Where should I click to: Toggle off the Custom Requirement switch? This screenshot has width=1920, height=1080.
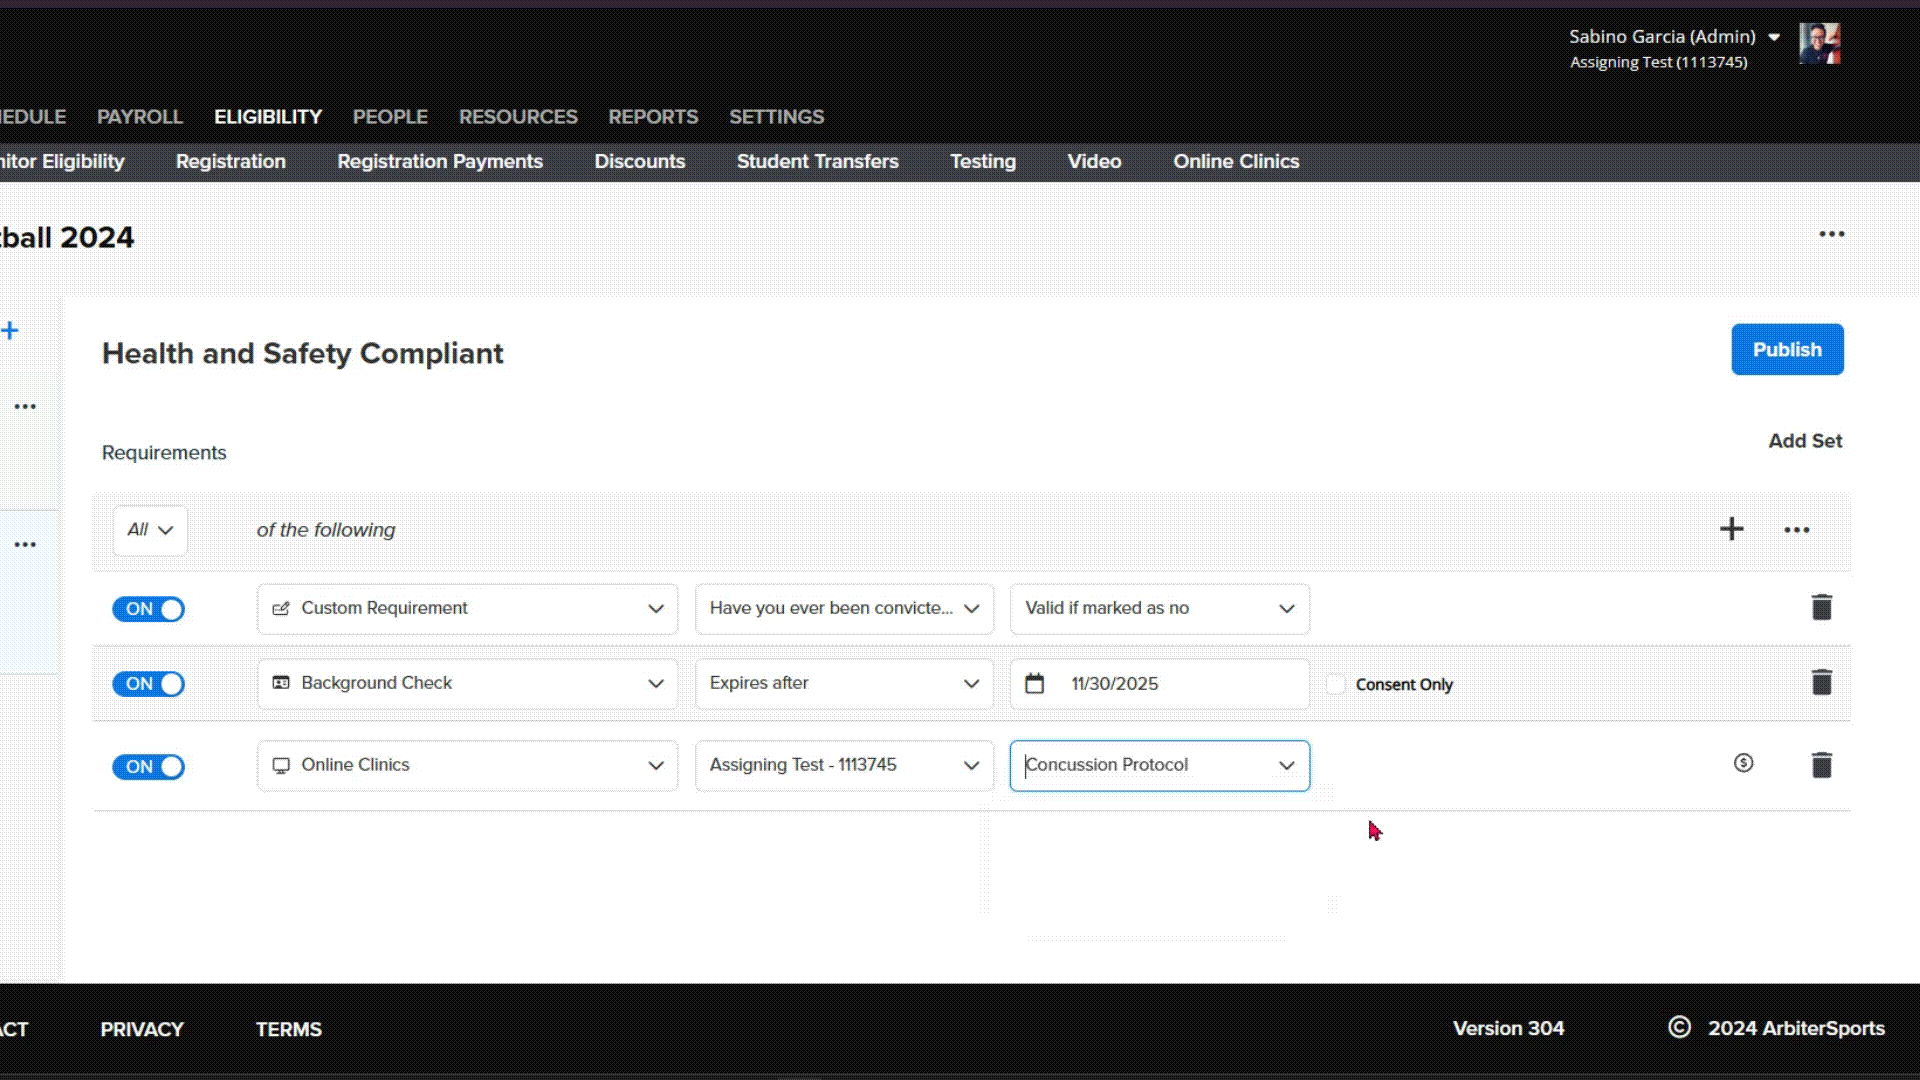point(148,608)
